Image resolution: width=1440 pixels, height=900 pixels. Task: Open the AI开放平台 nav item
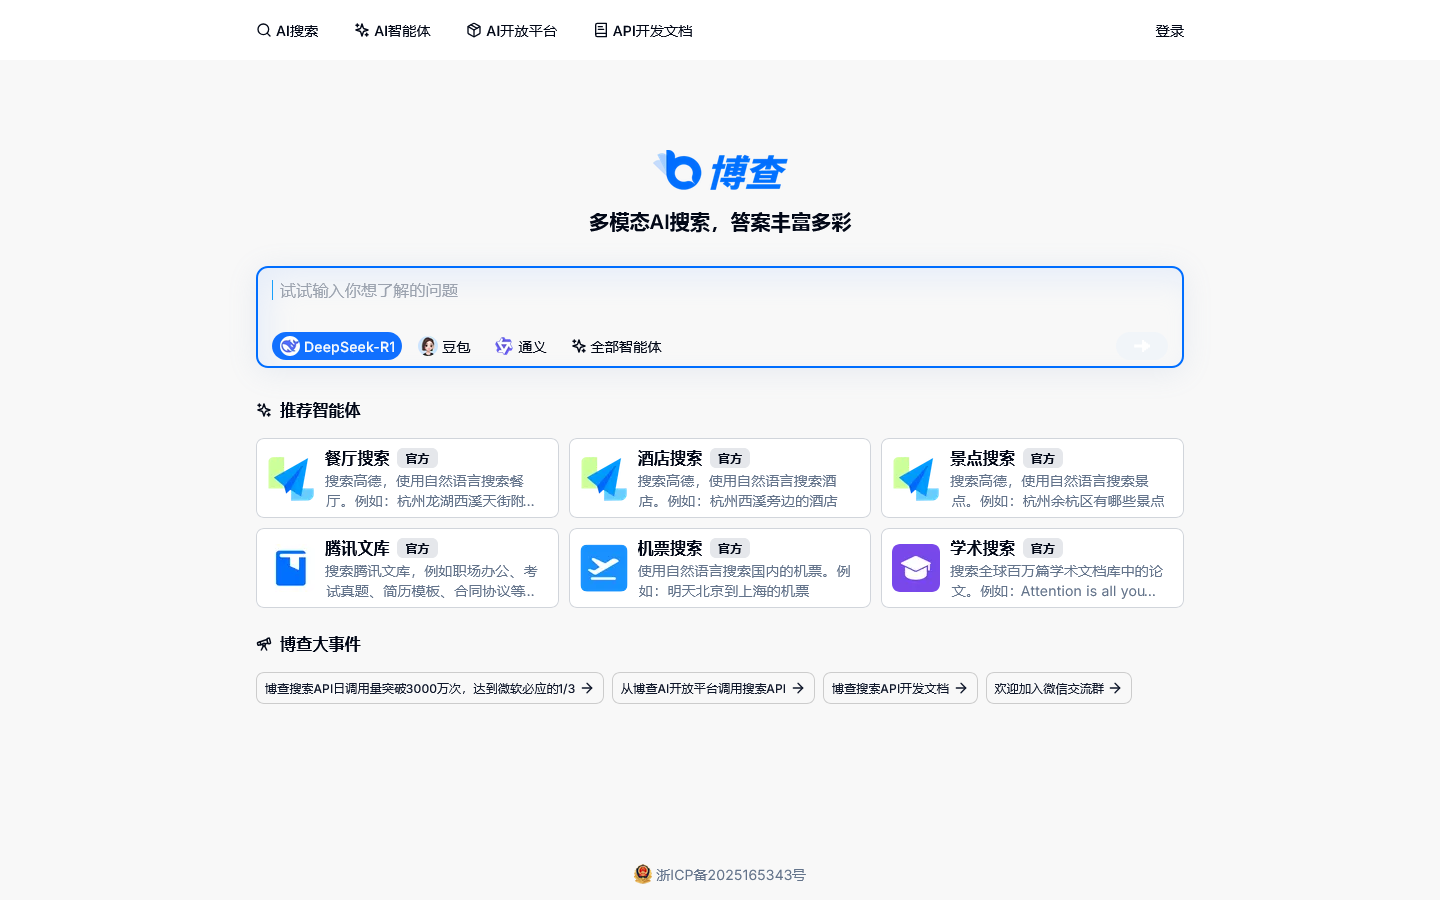point(511,31)
